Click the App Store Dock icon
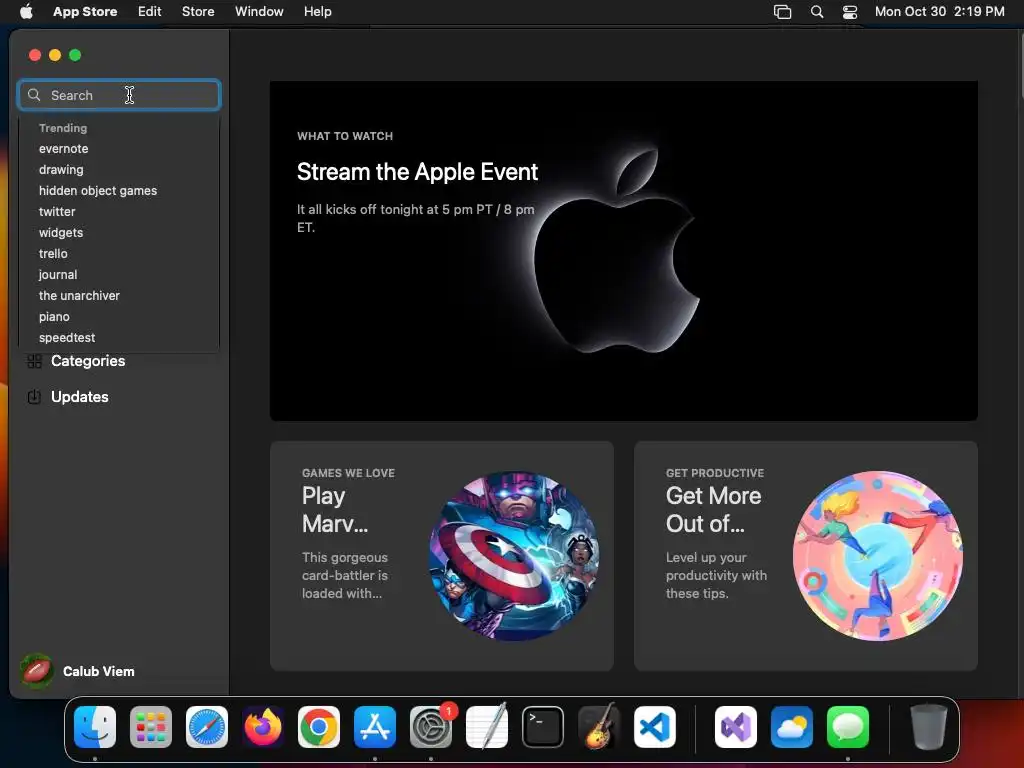 tap(375, 727)
